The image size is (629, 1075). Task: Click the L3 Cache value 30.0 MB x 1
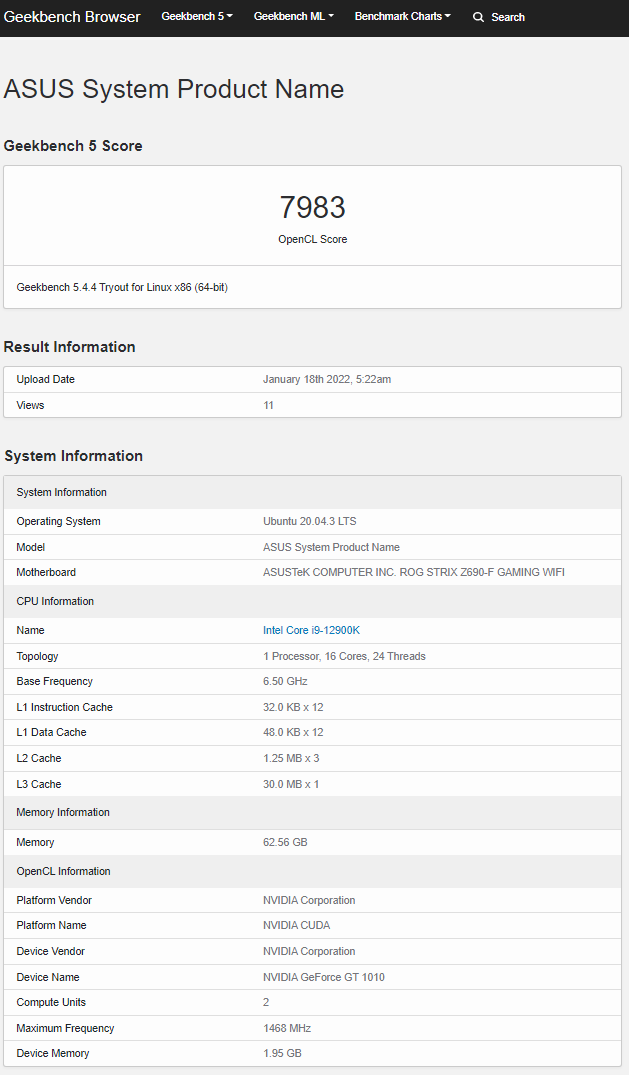(291, 784)
